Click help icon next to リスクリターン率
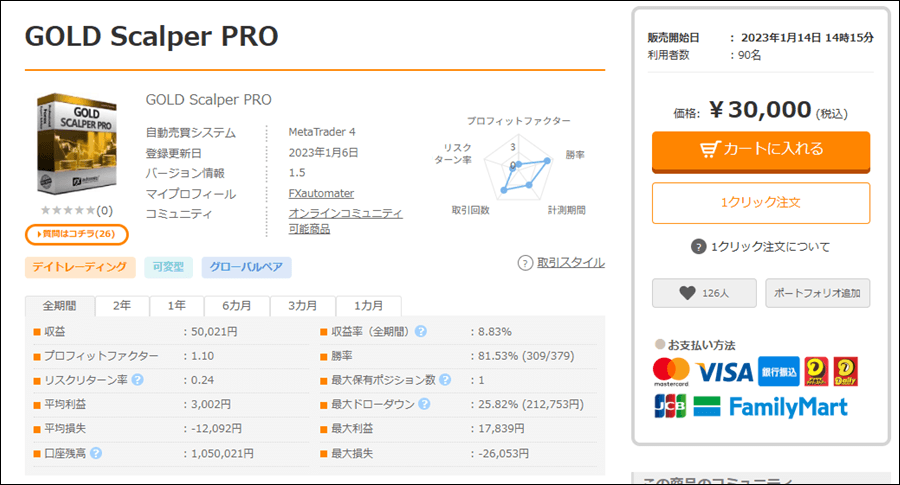This screenshot has height=485, width=900. click(x=137, y=379)
